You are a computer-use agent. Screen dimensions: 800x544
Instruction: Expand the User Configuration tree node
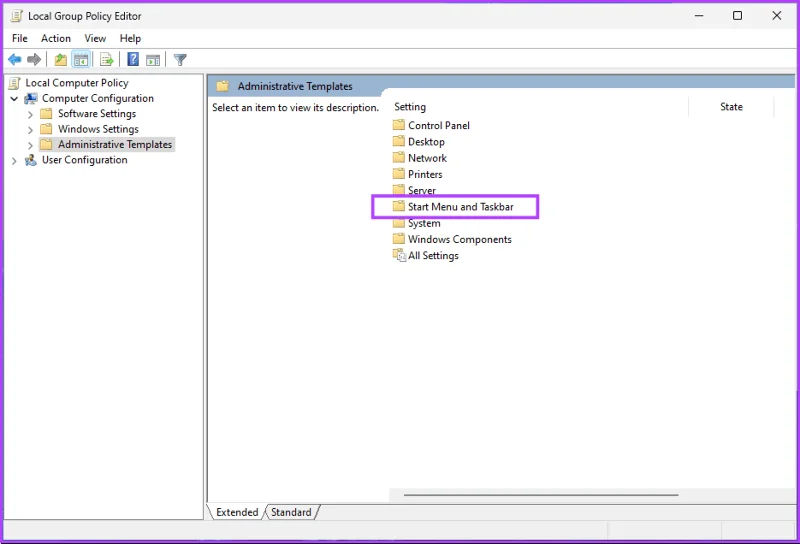(x=14, y=161)
